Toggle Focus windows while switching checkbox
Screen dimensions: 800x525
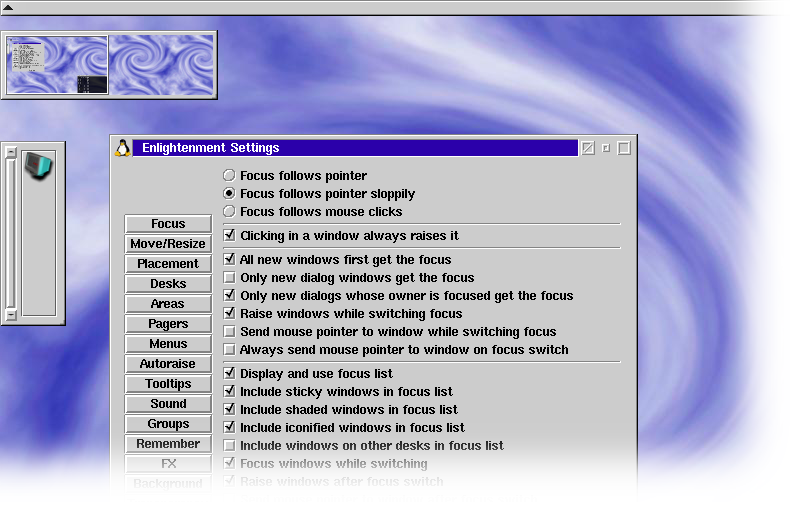(x=230, y=463)
